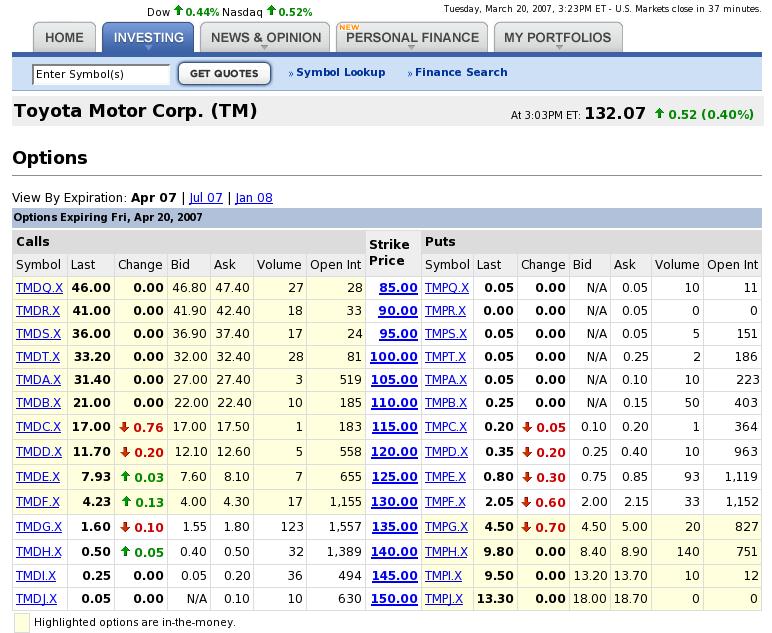Click the GET QUOTES button
Image resolution: width=772 pixels, height=633 pixels.
coord(224,74)
